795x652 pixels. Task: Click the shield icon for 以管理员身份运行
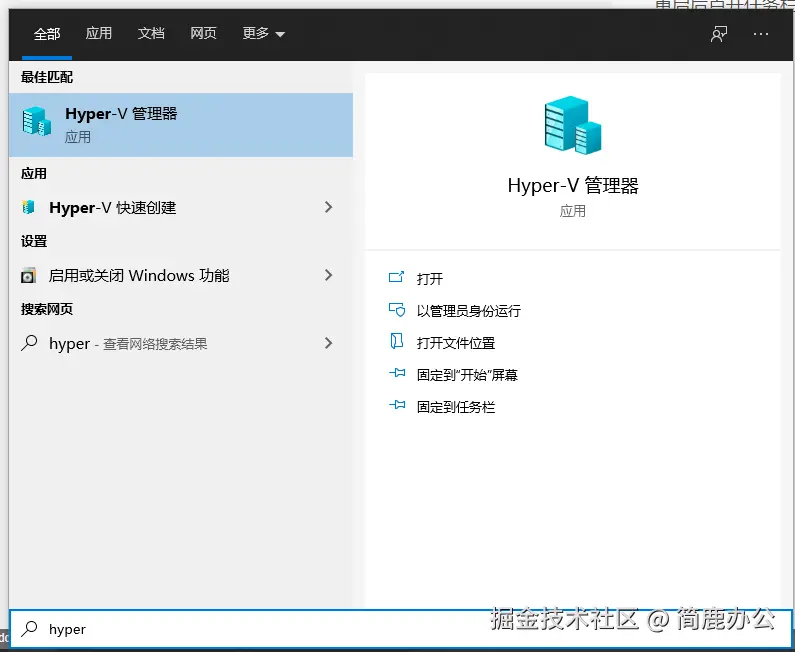pyautogui.click(x=396, y=309)
